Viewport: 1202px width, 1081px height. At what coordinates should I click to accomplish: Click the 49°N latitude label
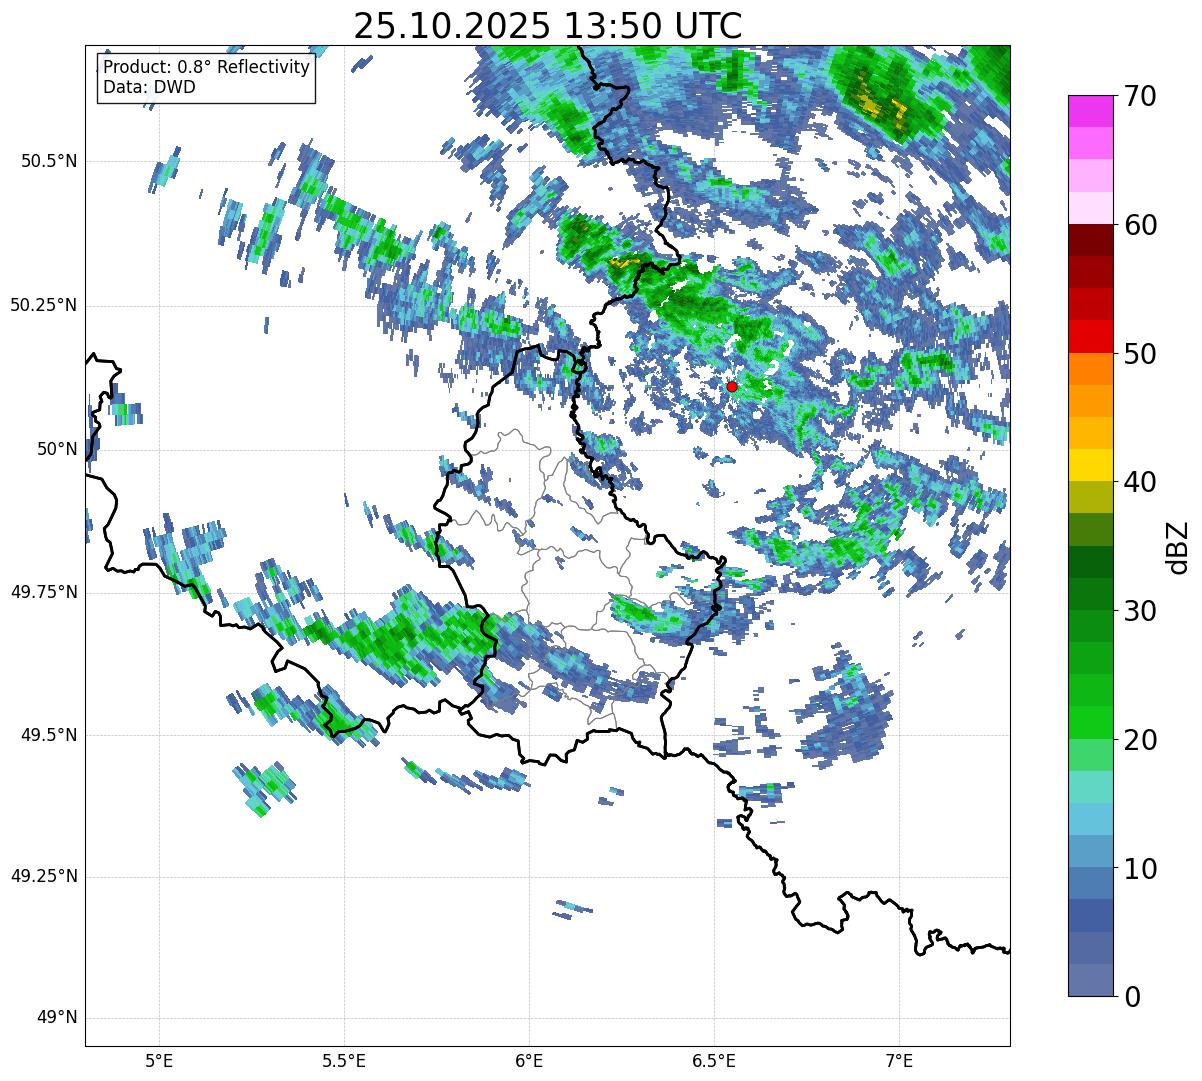[x=57, y=1018]
